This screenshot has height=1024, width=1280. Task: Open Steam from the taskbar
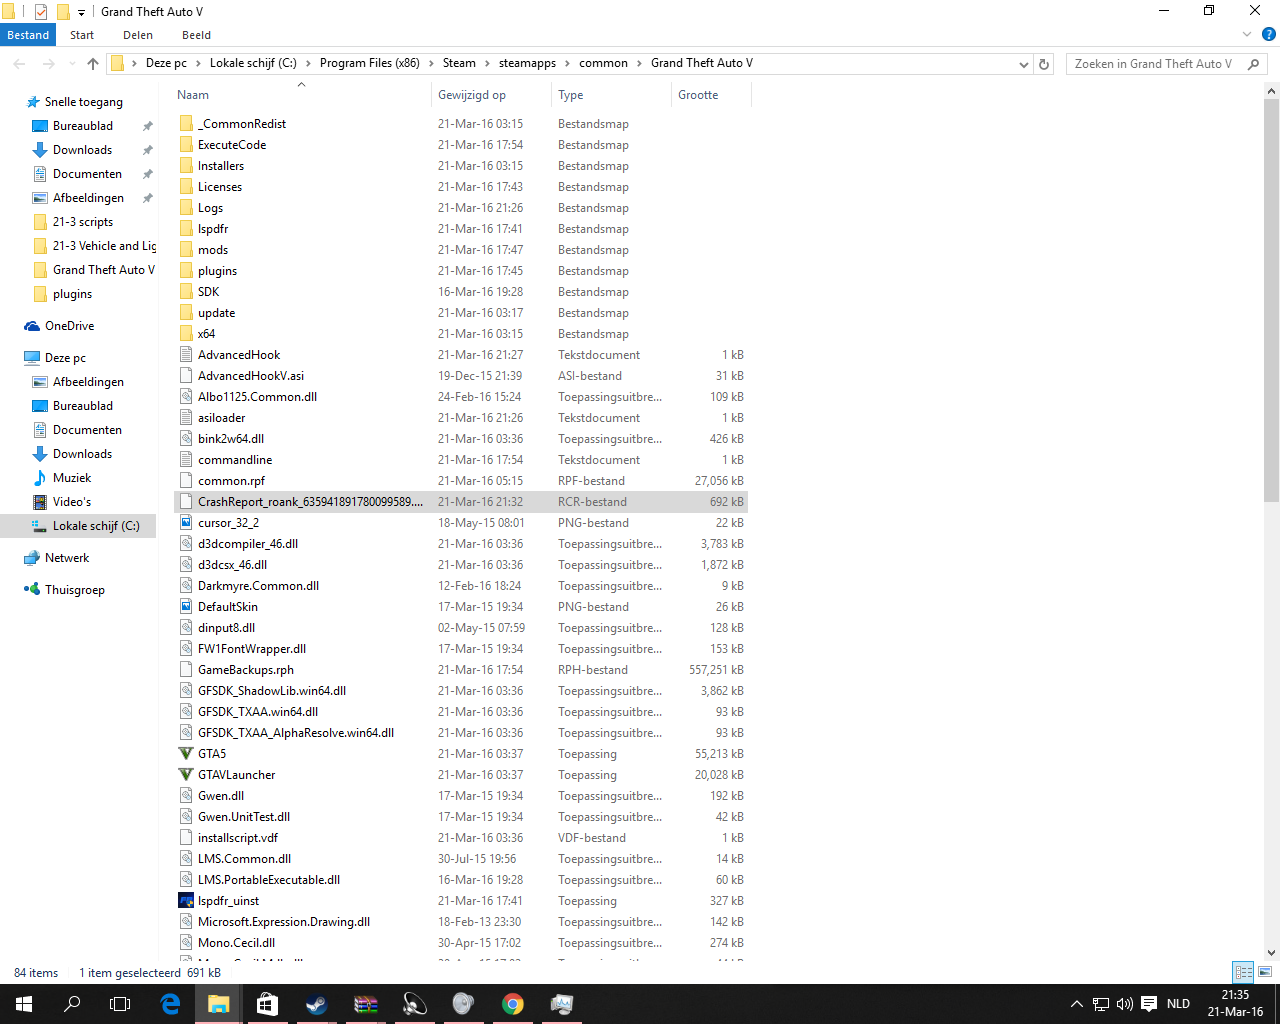[316, 1004]
